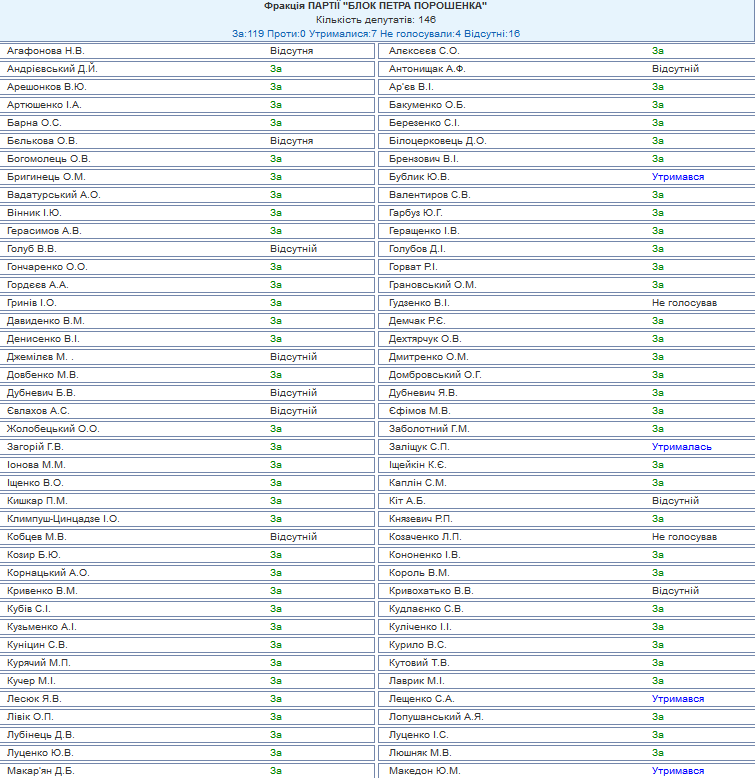Click 'Не голосував' for Козаченко Л.П.
The height and width of the screenshot is (778, 755).
click(x=684, y=537)
